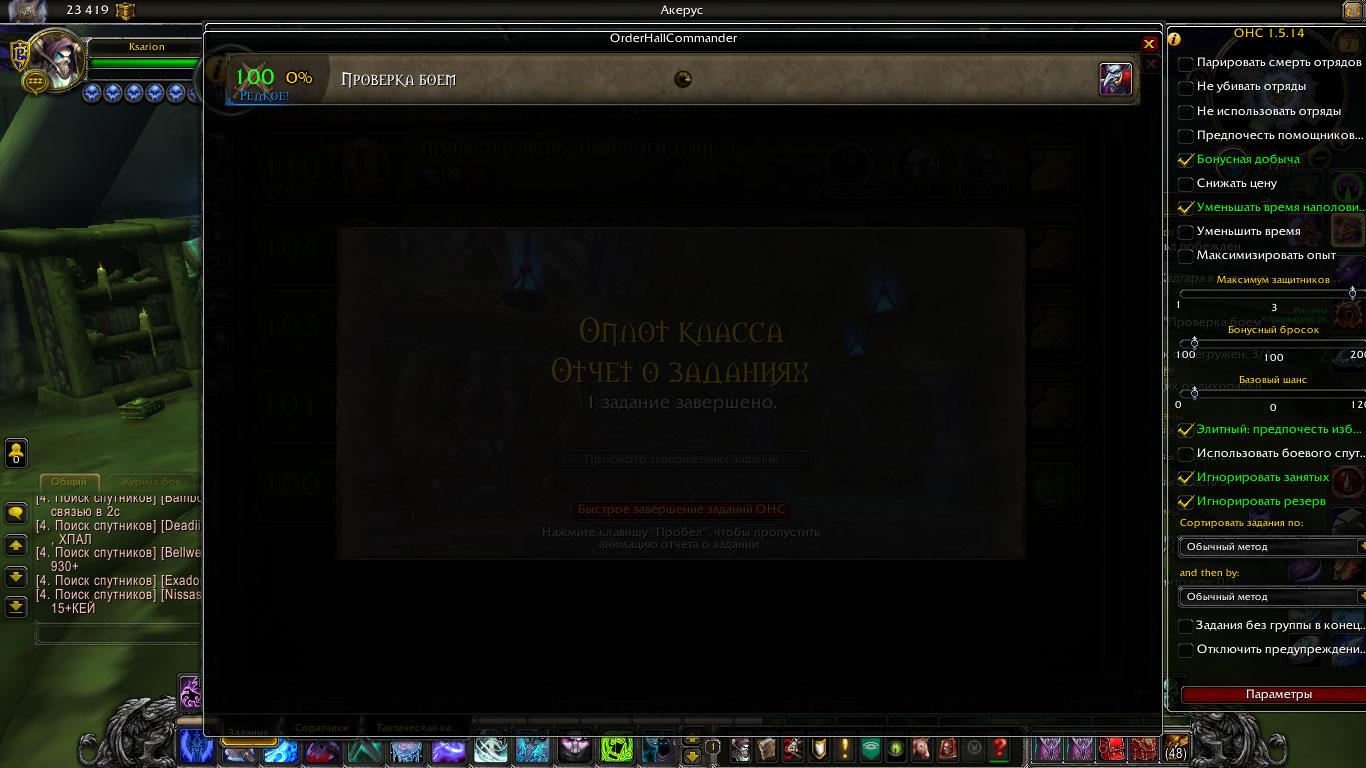Switch to the Общий chat tab
1366x768 pixels.
[69, 482]
